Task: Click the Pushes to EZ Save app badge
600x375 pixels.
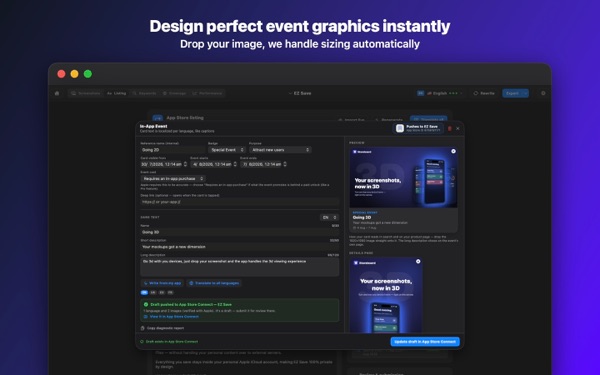Action: [419, 128]
